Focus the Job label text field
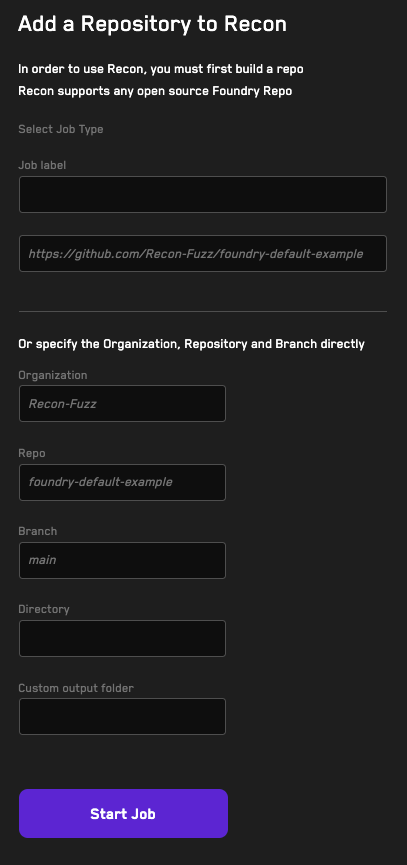407x865 pixels. [203, 194]
